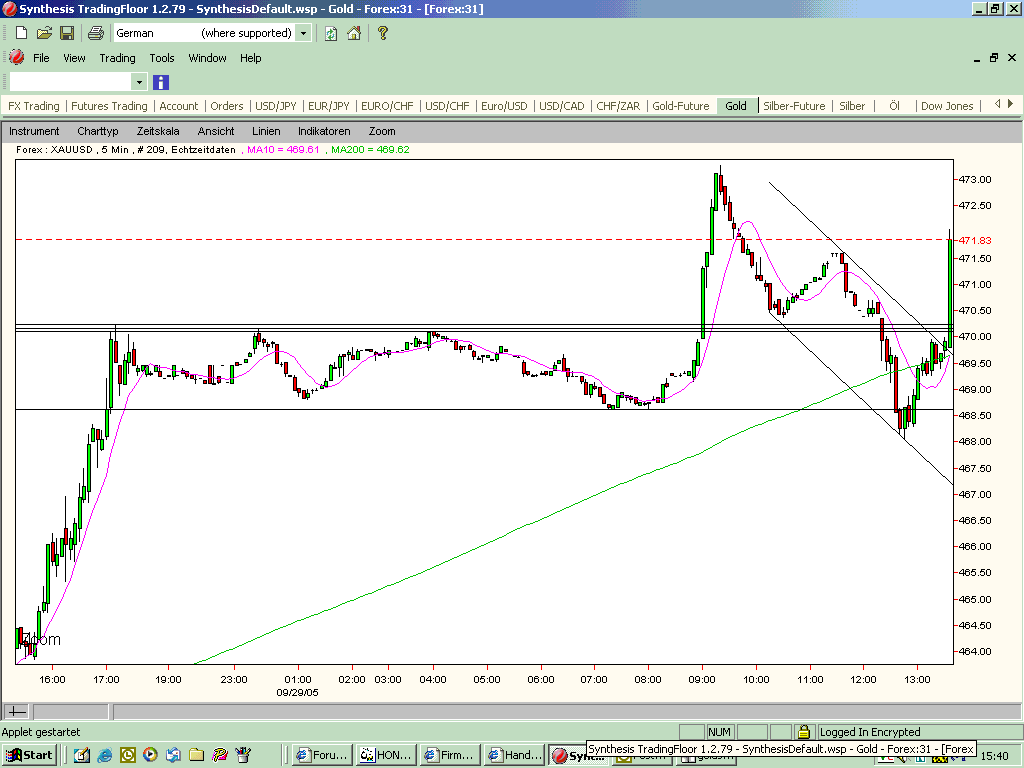1024x768 pixels.
Task: Open the View menu
Action: click(74, 58)
